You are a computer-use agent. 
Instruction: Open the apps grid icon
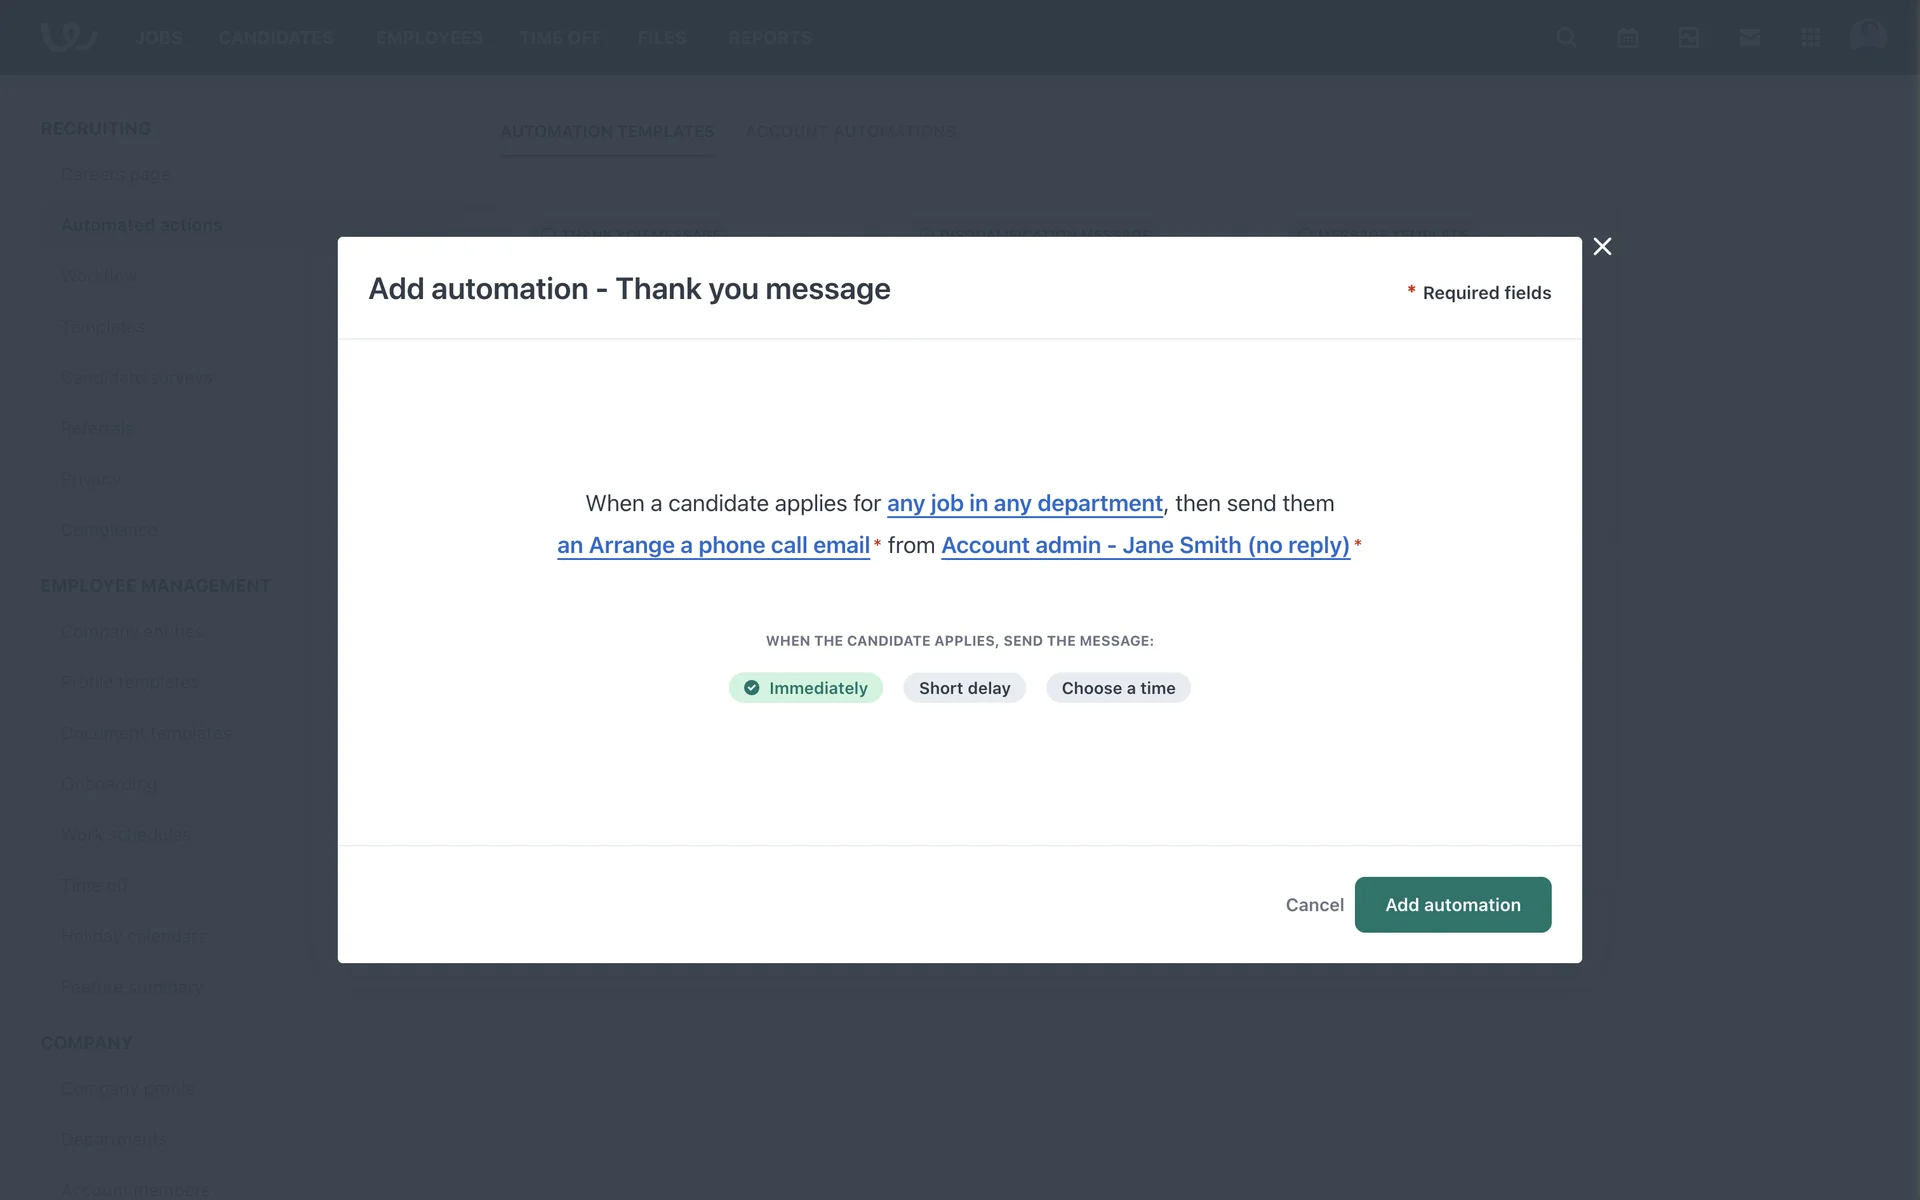[x=1810, y=38]
